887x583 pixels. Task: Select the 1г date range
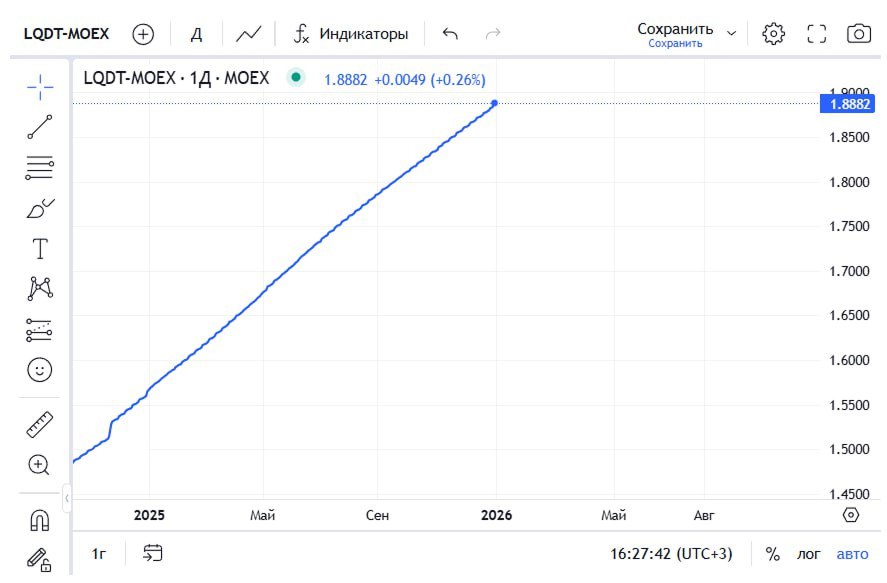(x=99, y=553)
